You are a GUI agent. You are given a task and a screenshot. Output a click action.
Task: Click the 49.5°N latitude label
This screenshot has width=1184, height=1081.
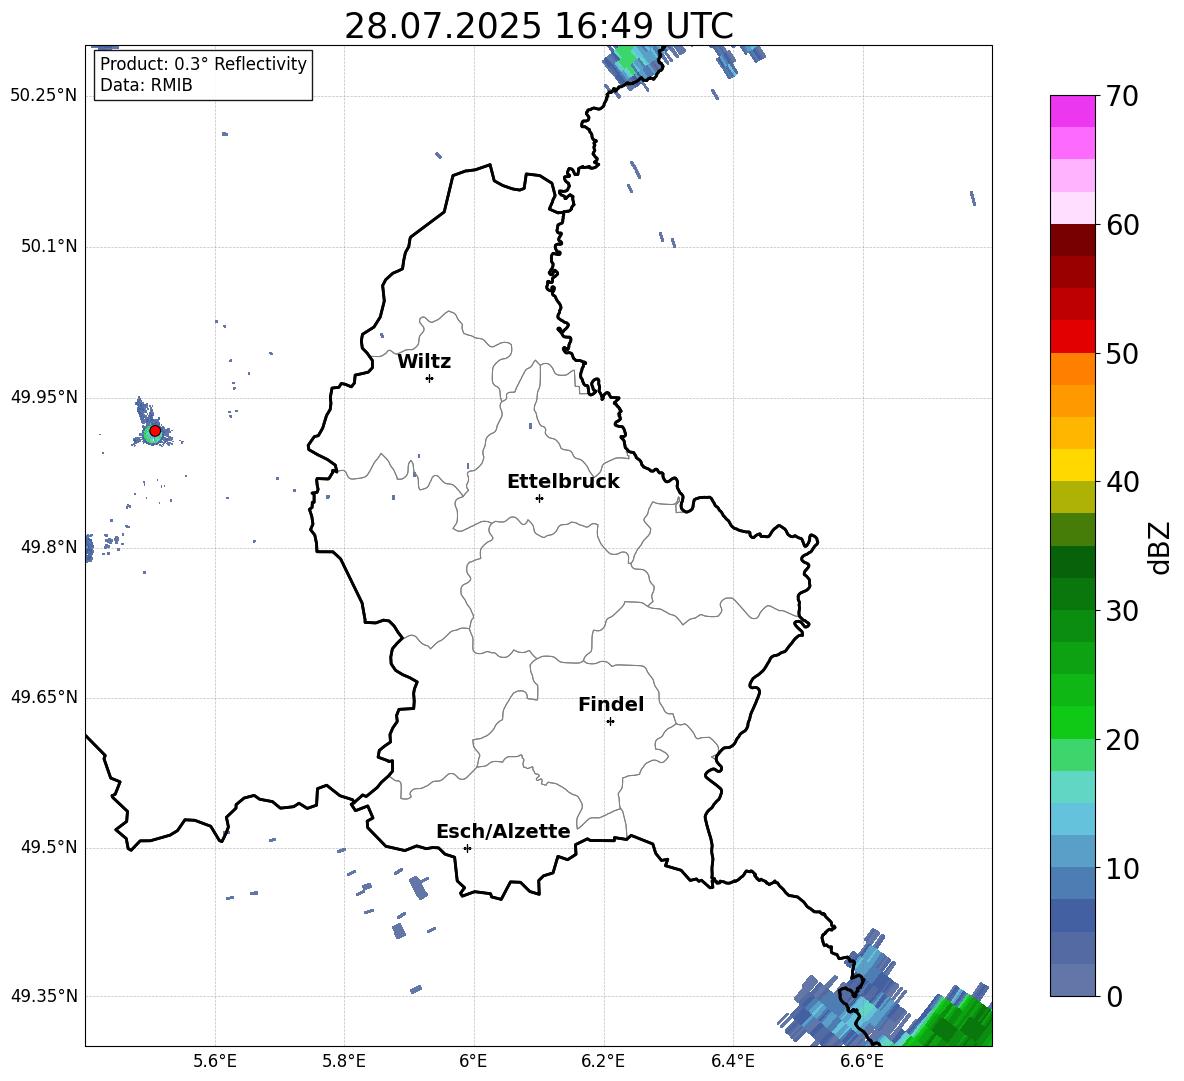[x=49, y=847]
